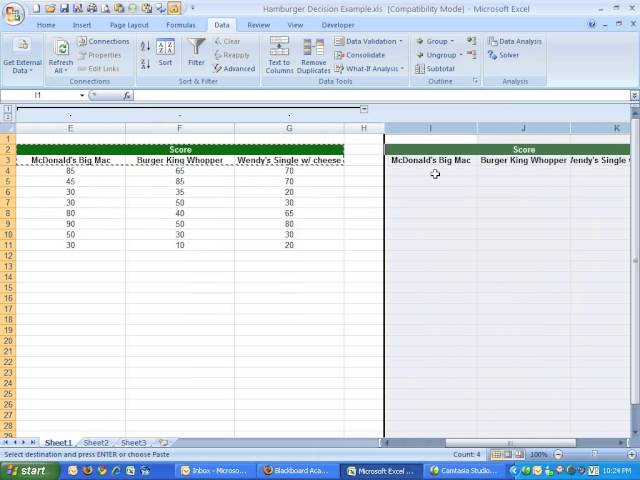Image resolution: width=640 pixels, height=480 pixels.
Task: Open the Formulas ribbon tab
Action: pos(181,25)
